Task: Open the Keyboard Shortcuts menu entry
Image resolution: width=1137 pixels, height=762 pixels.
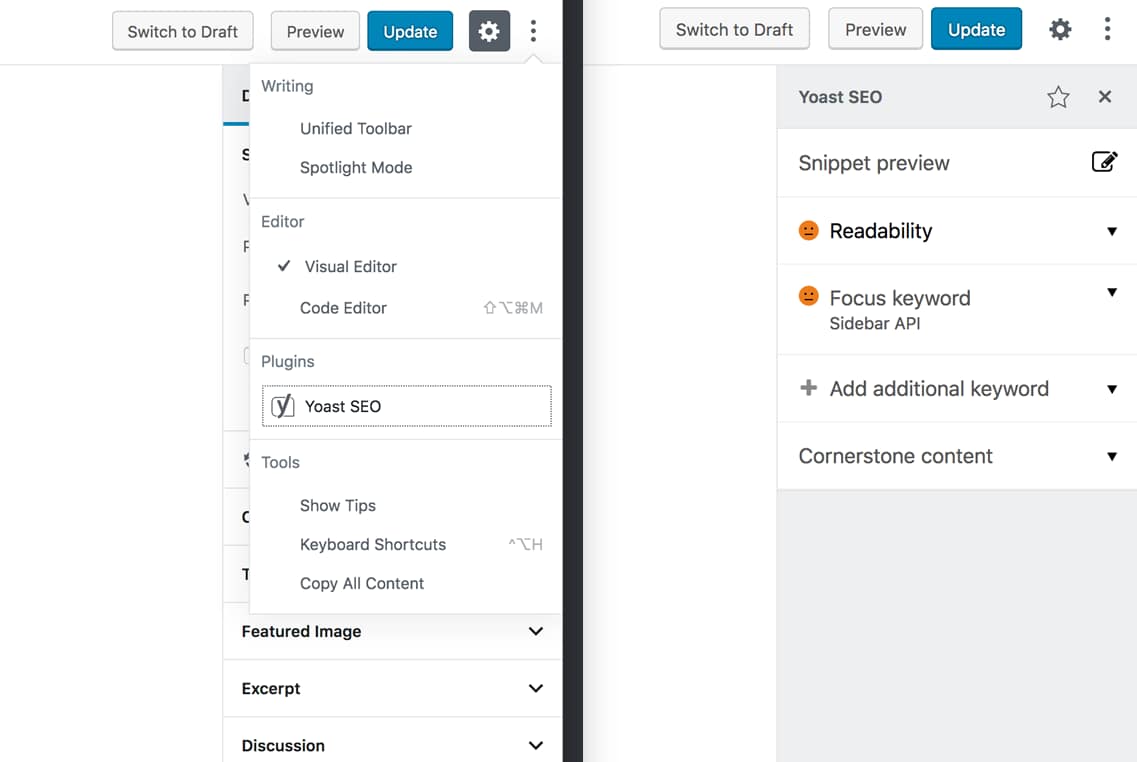Action: tap(372, 544)
